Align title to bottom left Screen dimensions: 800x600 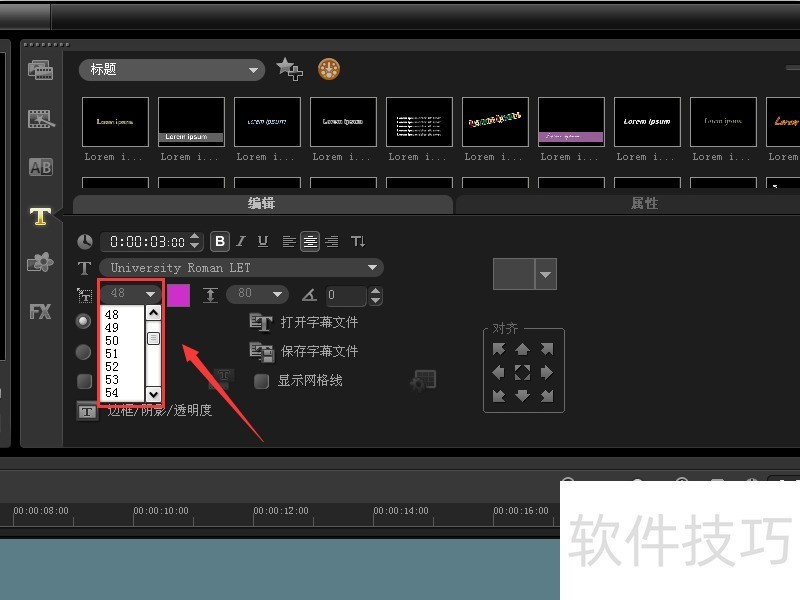(x=498, y=395)
